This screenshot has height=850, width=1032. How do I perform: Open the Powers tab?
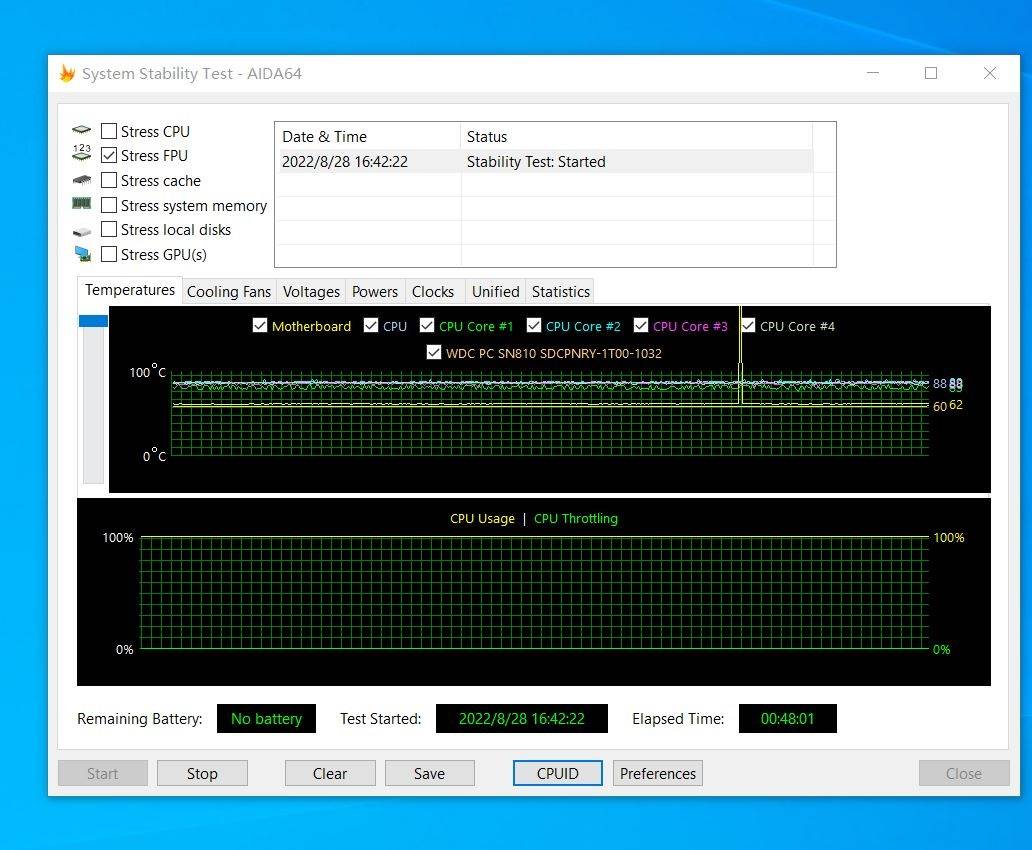coord(375,292)
